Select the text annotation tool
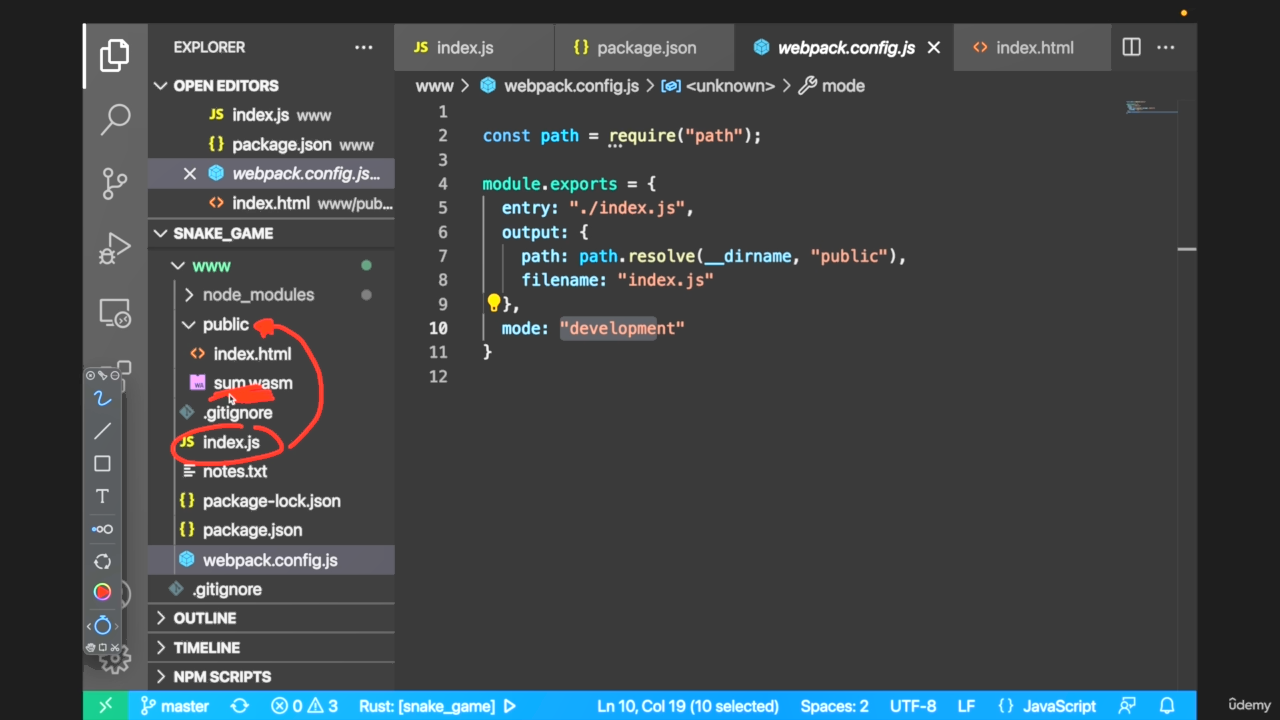This screenshot has height=720, width=1280. pos(102,496)
